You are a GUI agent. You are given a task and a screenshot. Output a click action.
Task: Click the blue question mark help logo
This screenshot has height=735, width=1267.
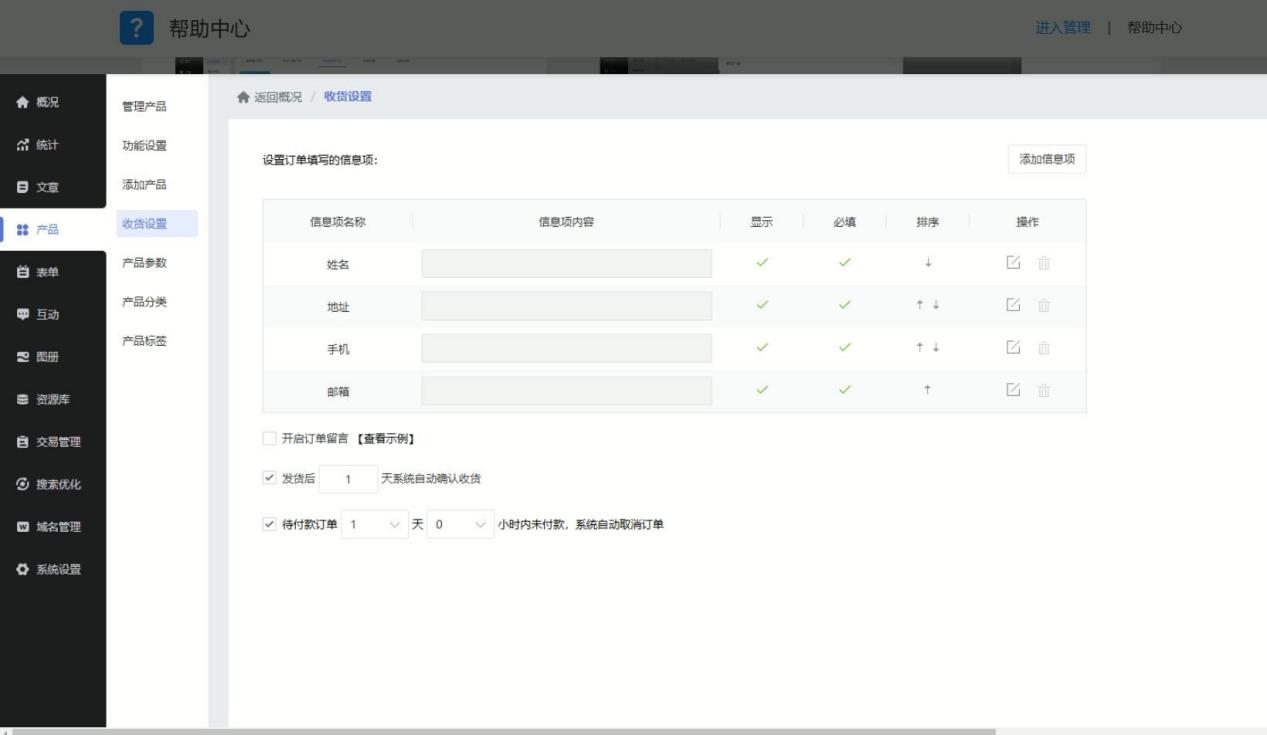pyautogui.click(x=137, y=28)
